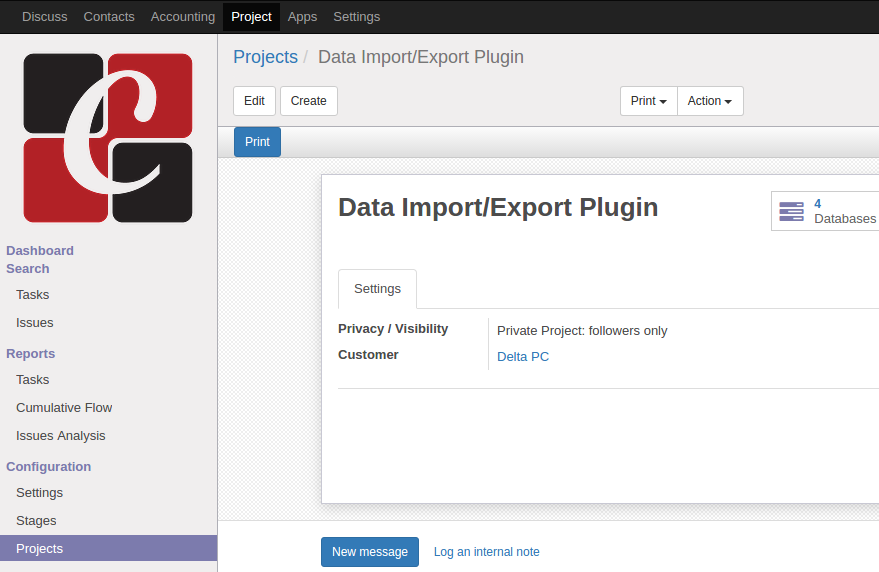879x572 pixels.
Task: Expand the Action dropdown menu
Action: pyautogui.click(x=710, y=101)
